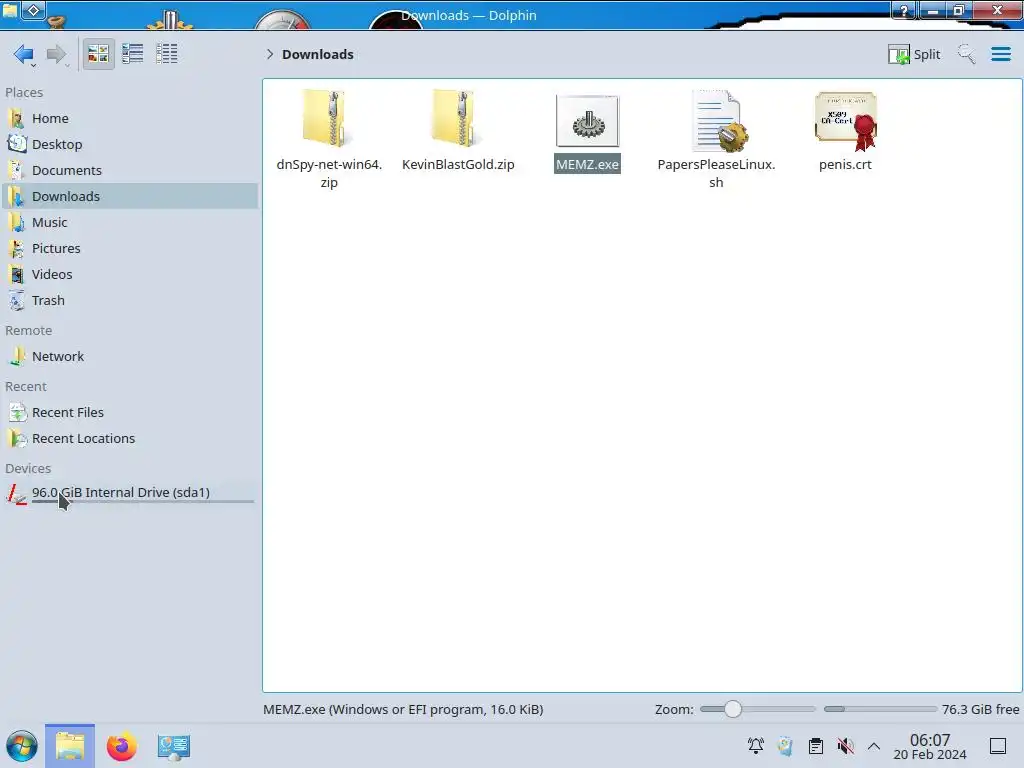Image resolution: width=1024 pixels, height=768 pixels.
Task: Go back using the blue back arrow
Action: pos(24,54)
